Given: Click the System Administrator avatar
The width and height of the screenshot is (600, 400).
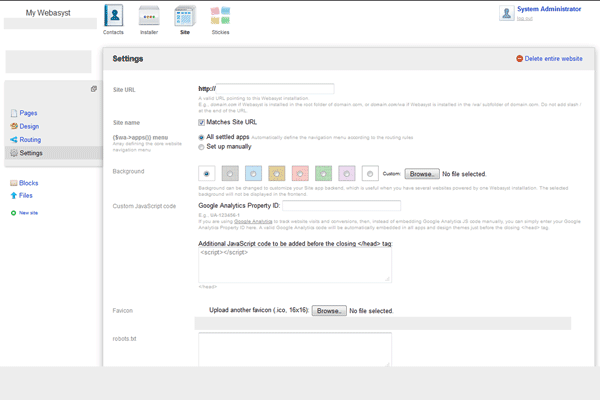Looking at the screenshot, I should click(507, 13).
